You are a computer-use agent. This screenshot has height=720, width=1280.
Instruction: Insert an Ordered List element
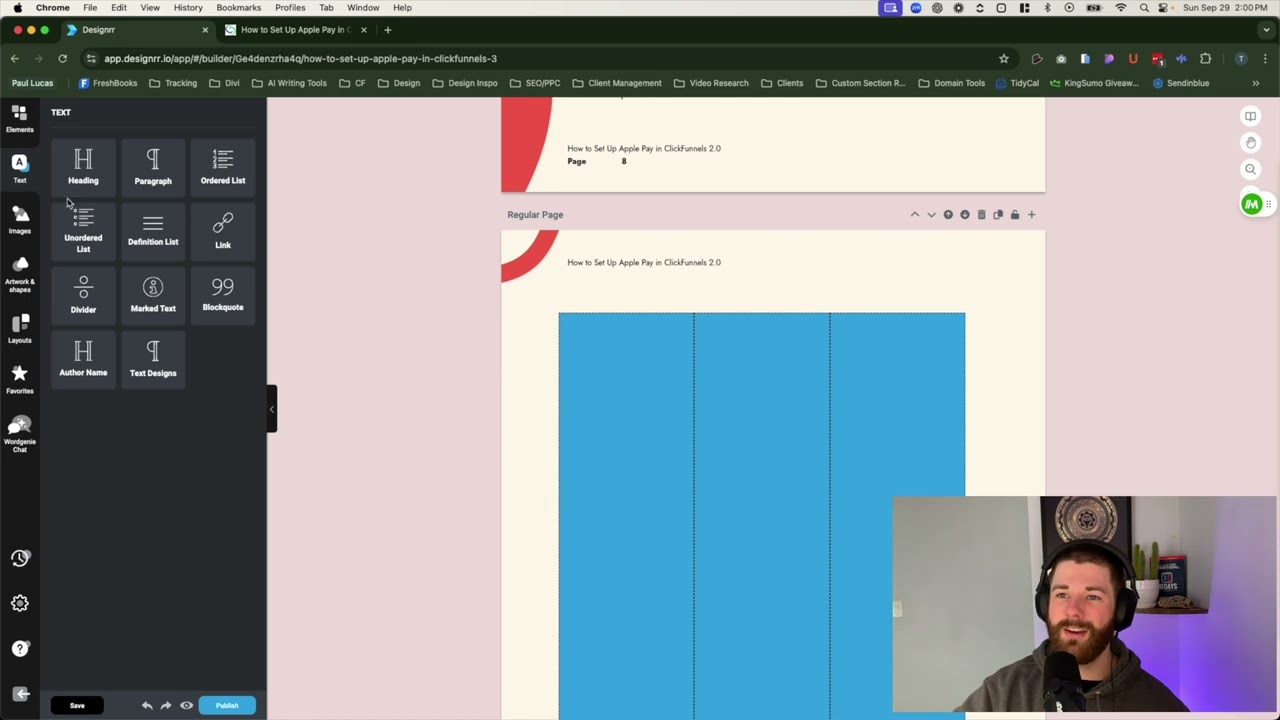click(x=223, y=166)
